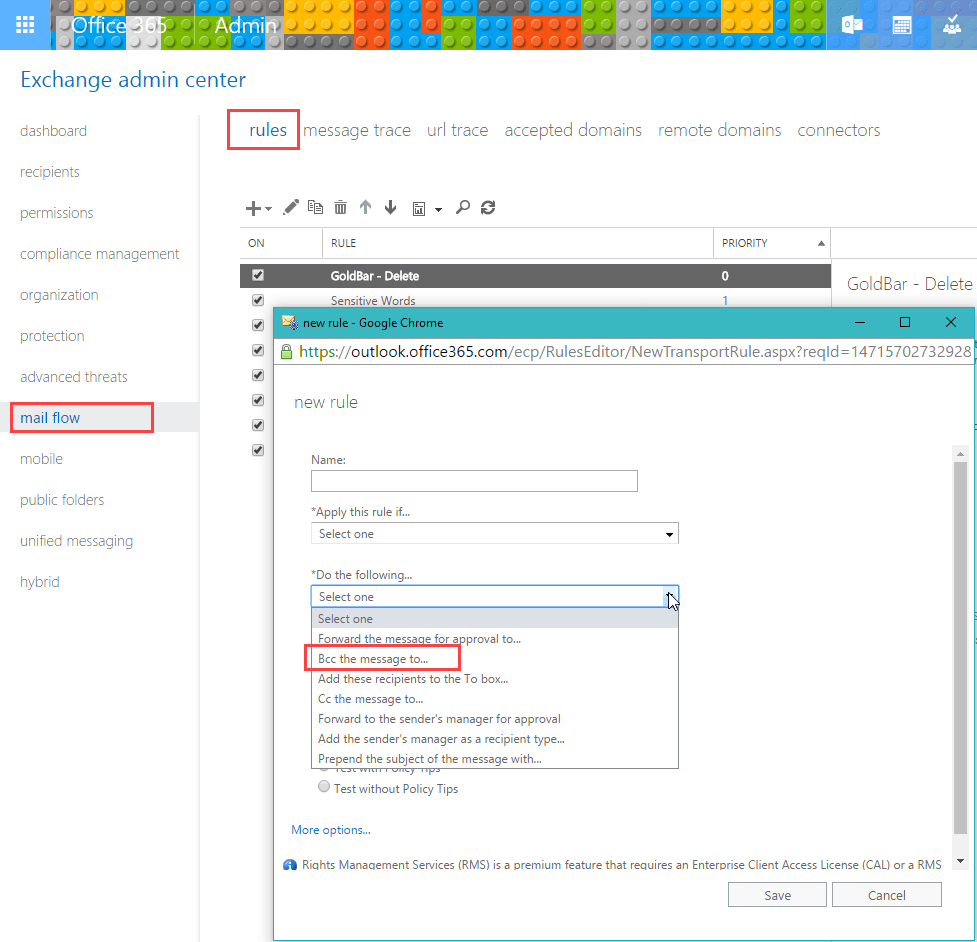
Task: Click the 'More options...' link
Action: click(331, 830)
